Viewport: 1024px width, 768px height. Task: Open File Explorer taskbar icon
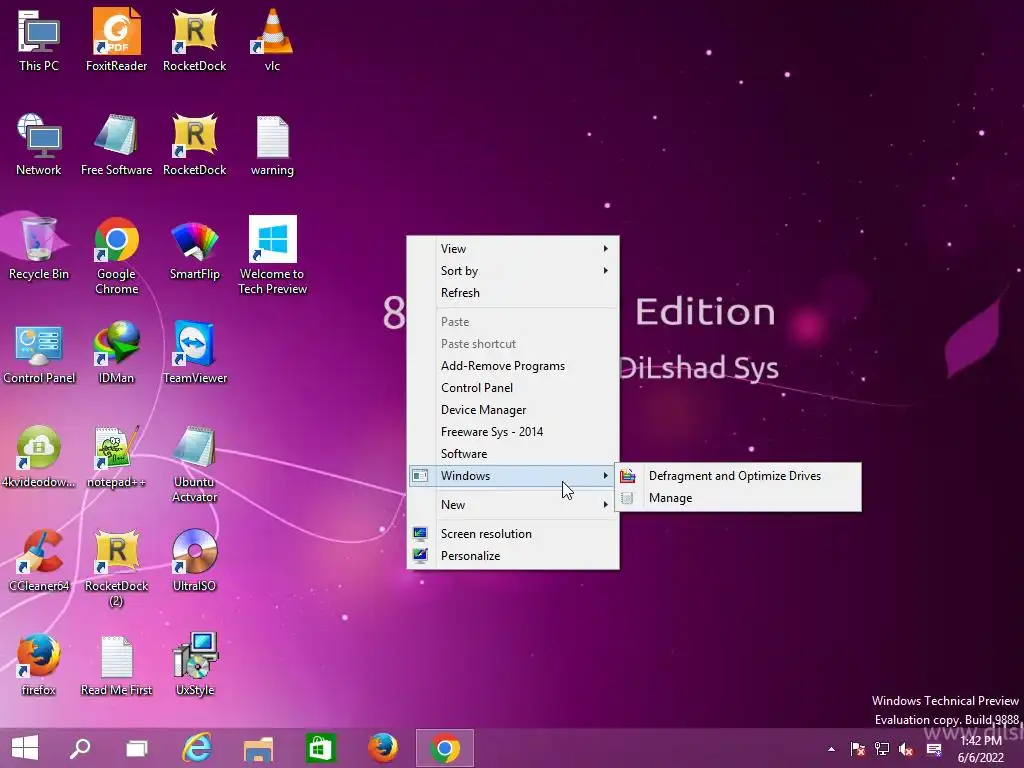(x=258, y=748)
